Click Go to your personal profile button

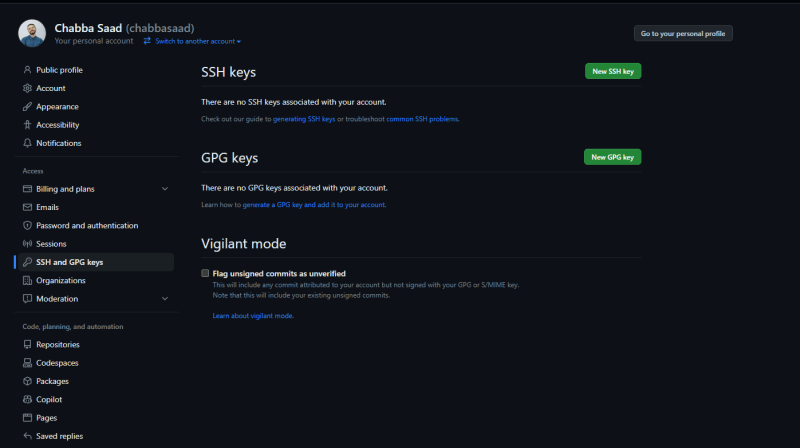[x=683, y=34]
